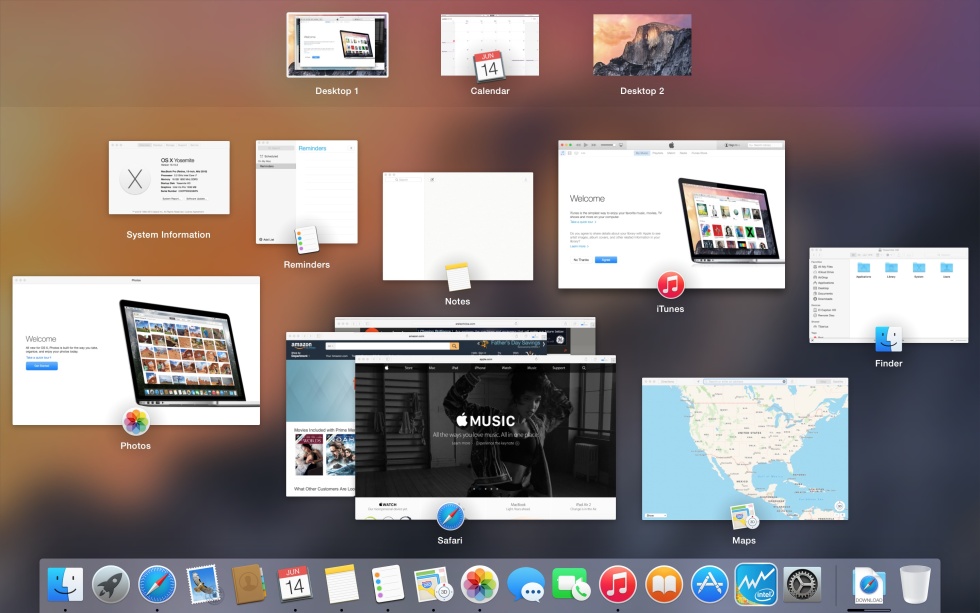Click the "Safari" label below Safari windows

pyautogui.click(x=450, y=541)
